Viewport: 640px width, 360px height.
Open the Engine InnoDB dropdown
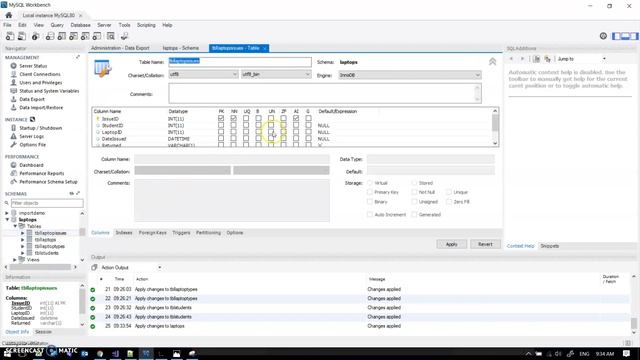pos(410,75)
